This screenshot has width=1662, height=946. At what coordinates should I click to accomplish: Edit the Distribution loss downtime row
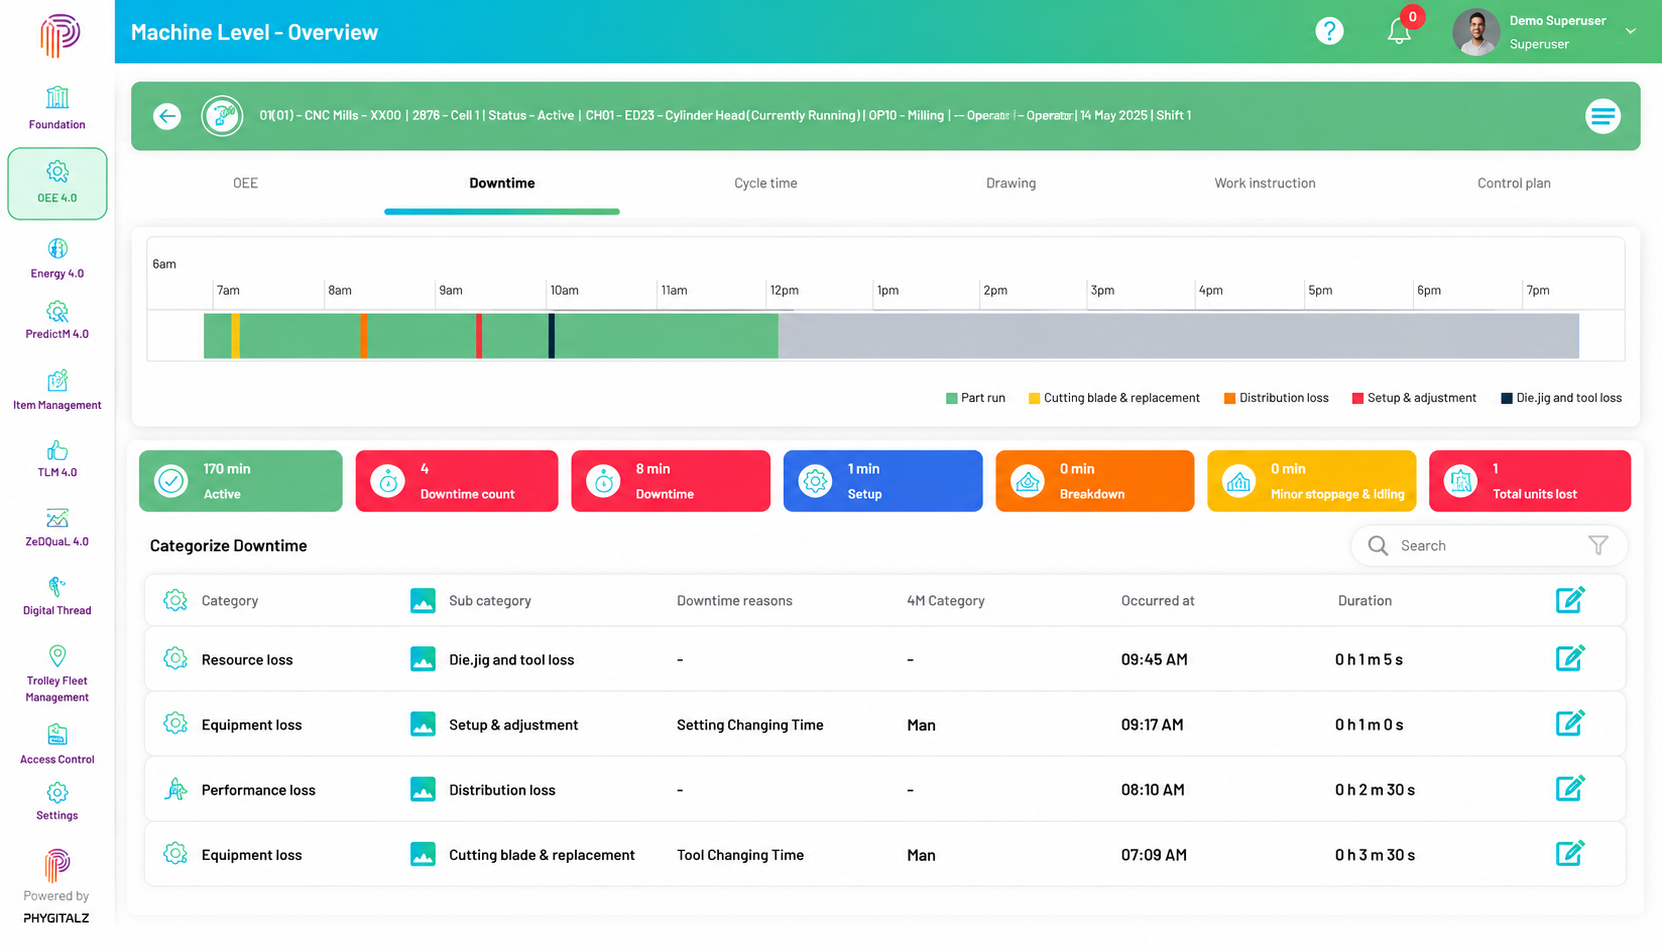click(1570, 788)
